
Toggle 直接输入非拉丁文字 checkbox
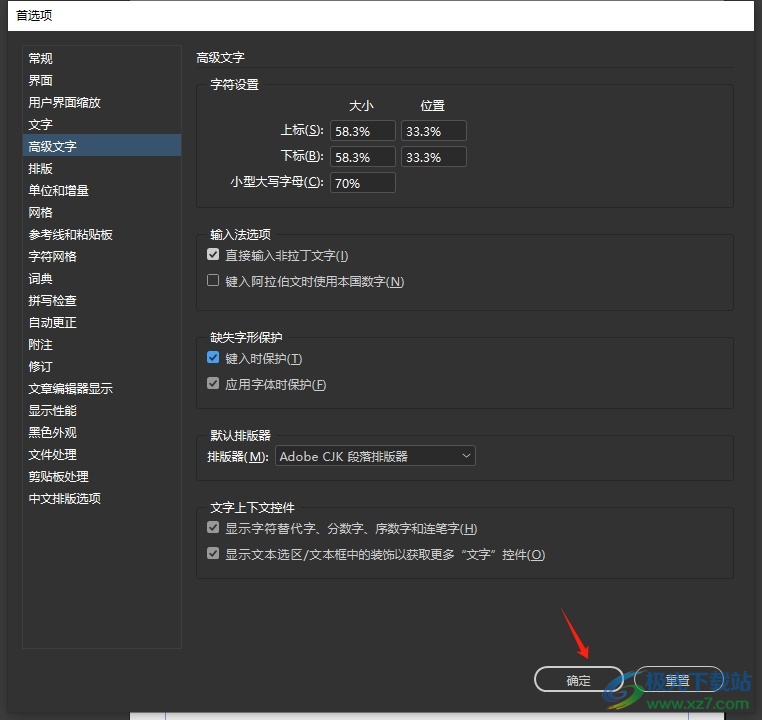point(213,255)
